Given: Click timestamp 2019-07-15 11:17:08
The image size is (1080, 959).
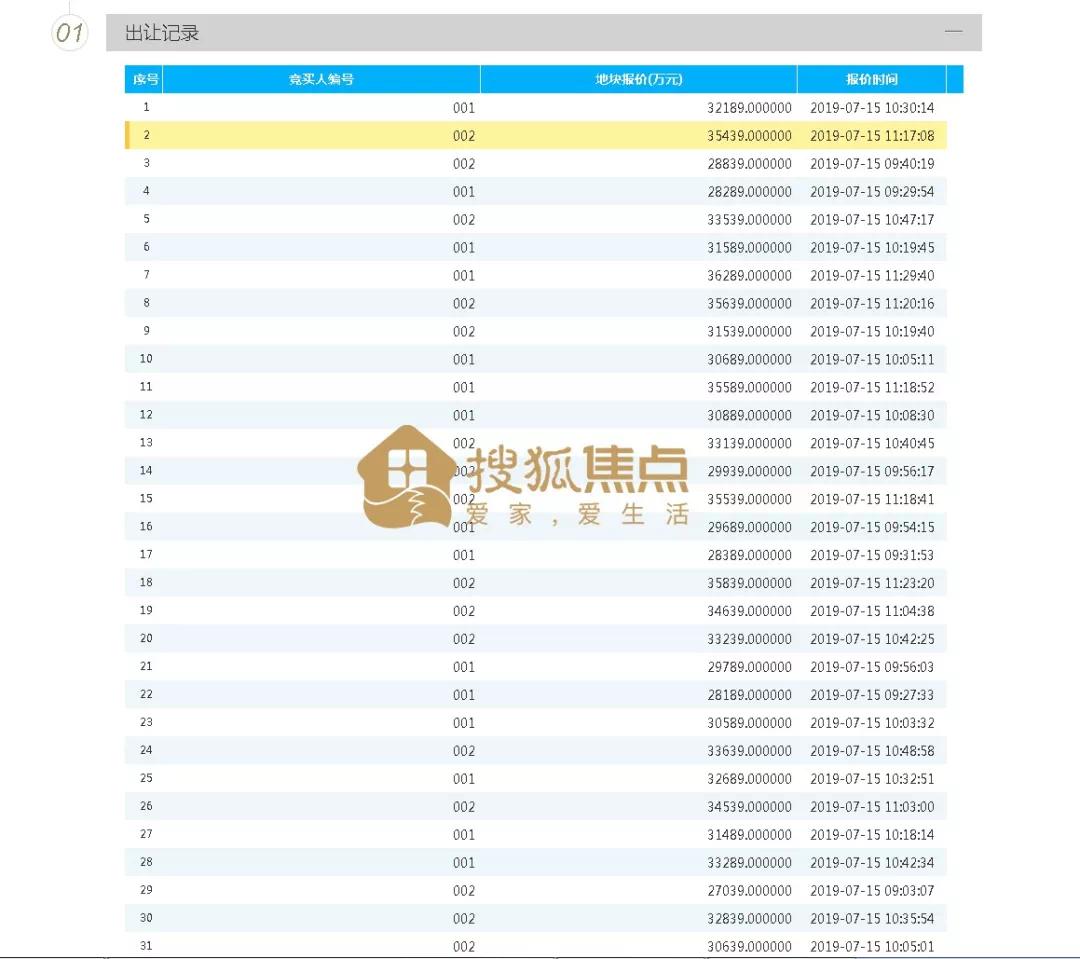Looking at the screenshot, I should (x=874, y=135).
